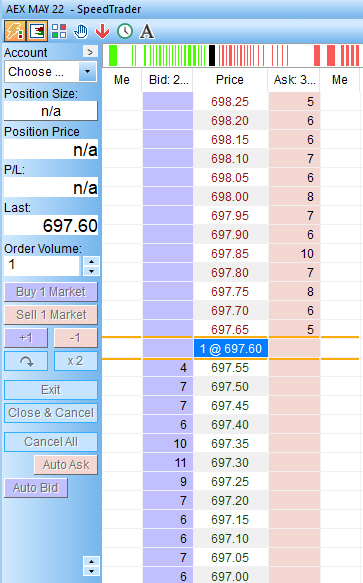
Task: Click the Price column header
Action: (230, 80)
